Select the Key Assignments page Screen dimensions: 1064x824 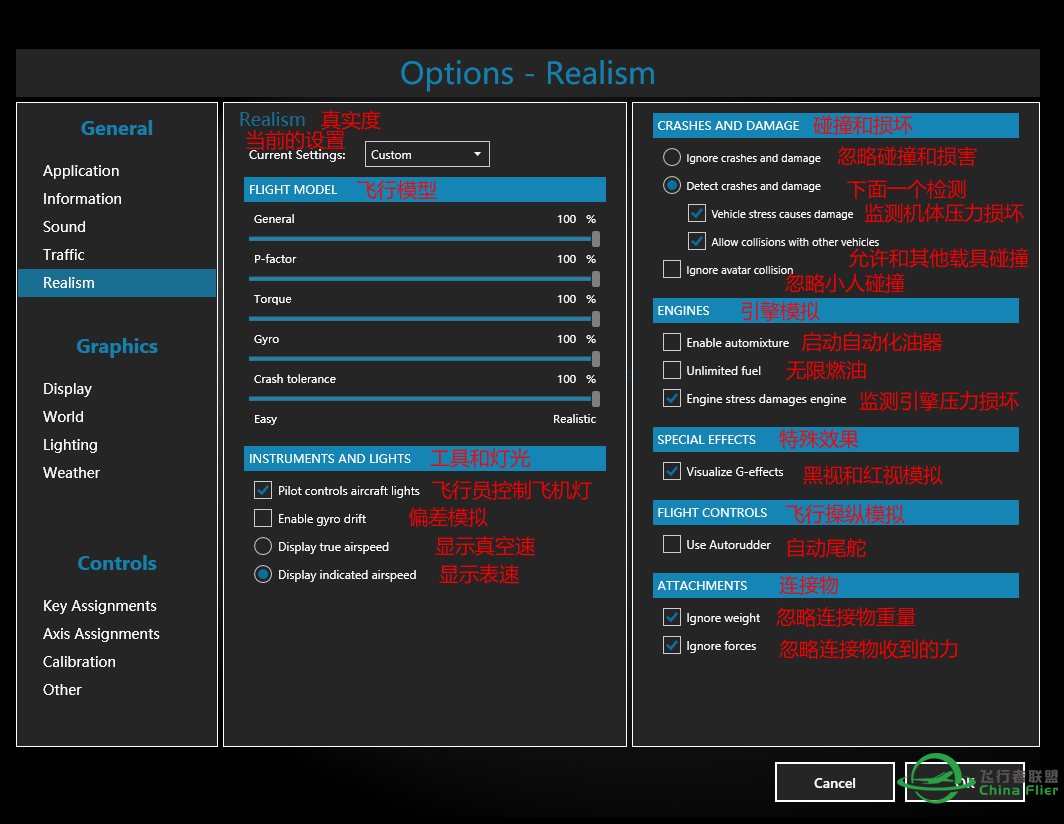[99, 605]
